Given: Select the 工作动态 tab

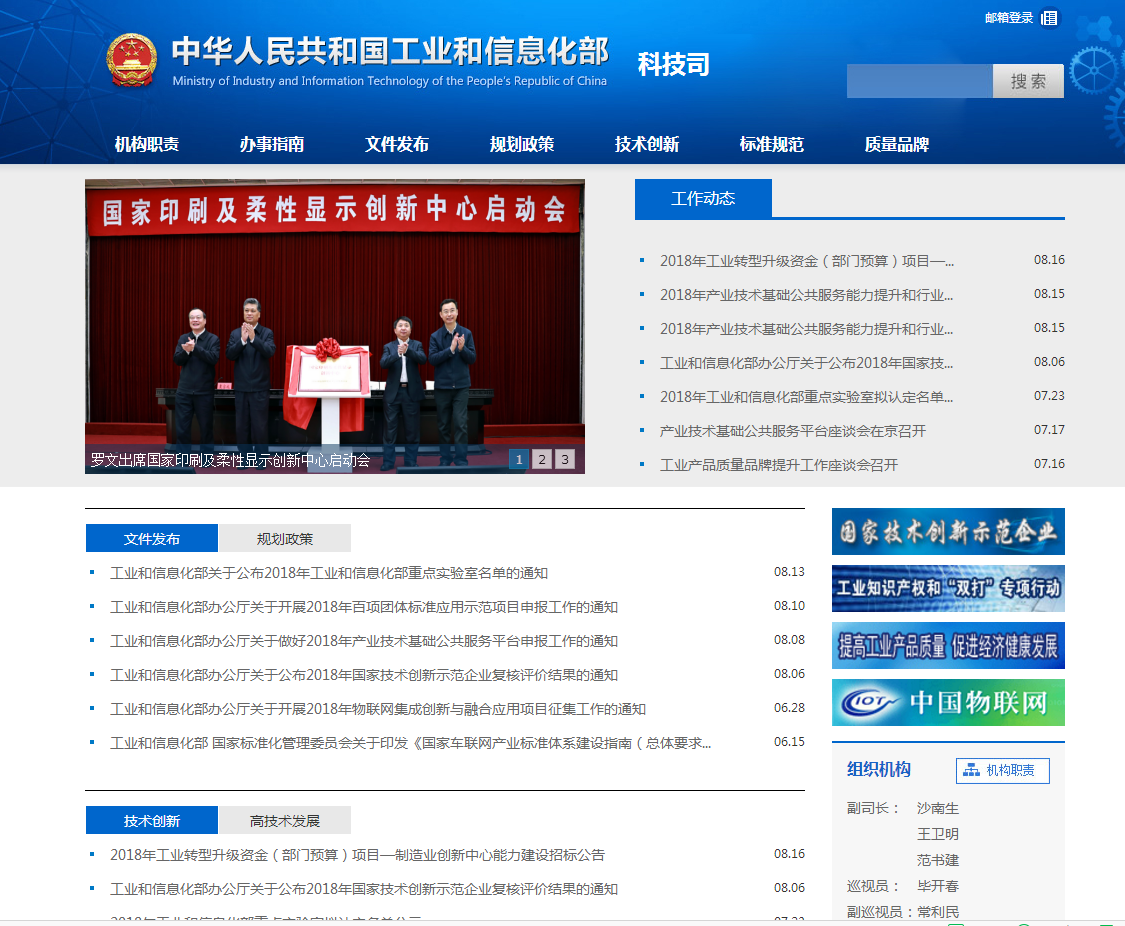Looking at the screenshot, I should [703, 198].
